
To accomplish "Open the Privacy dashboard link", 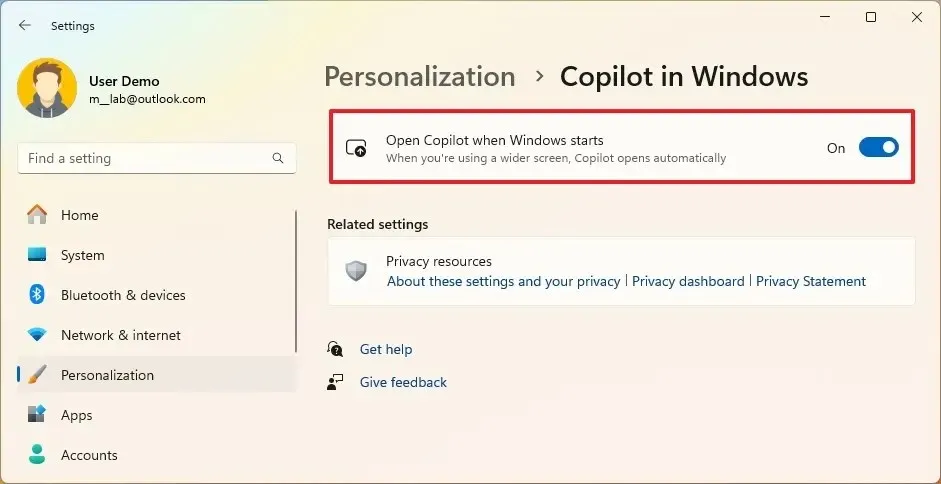I will tap(688, 282).
